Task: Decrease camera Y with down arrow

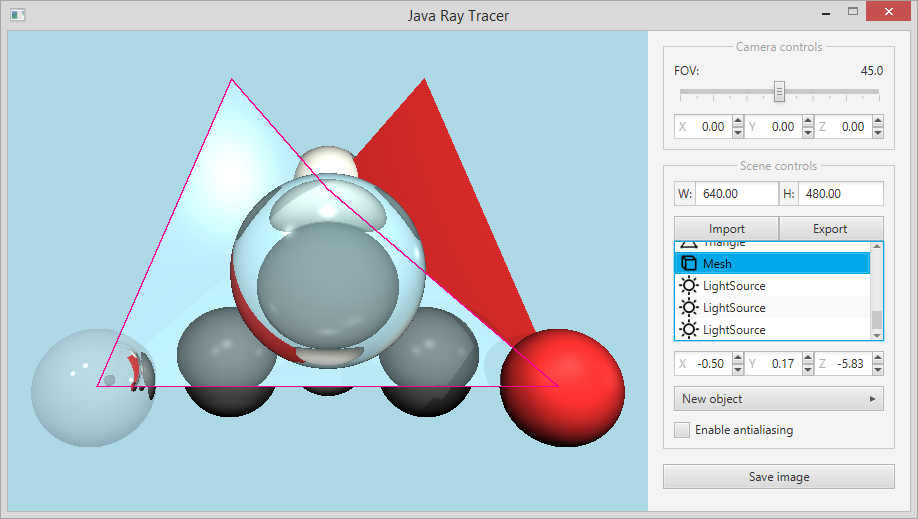Action: (808, 132)
